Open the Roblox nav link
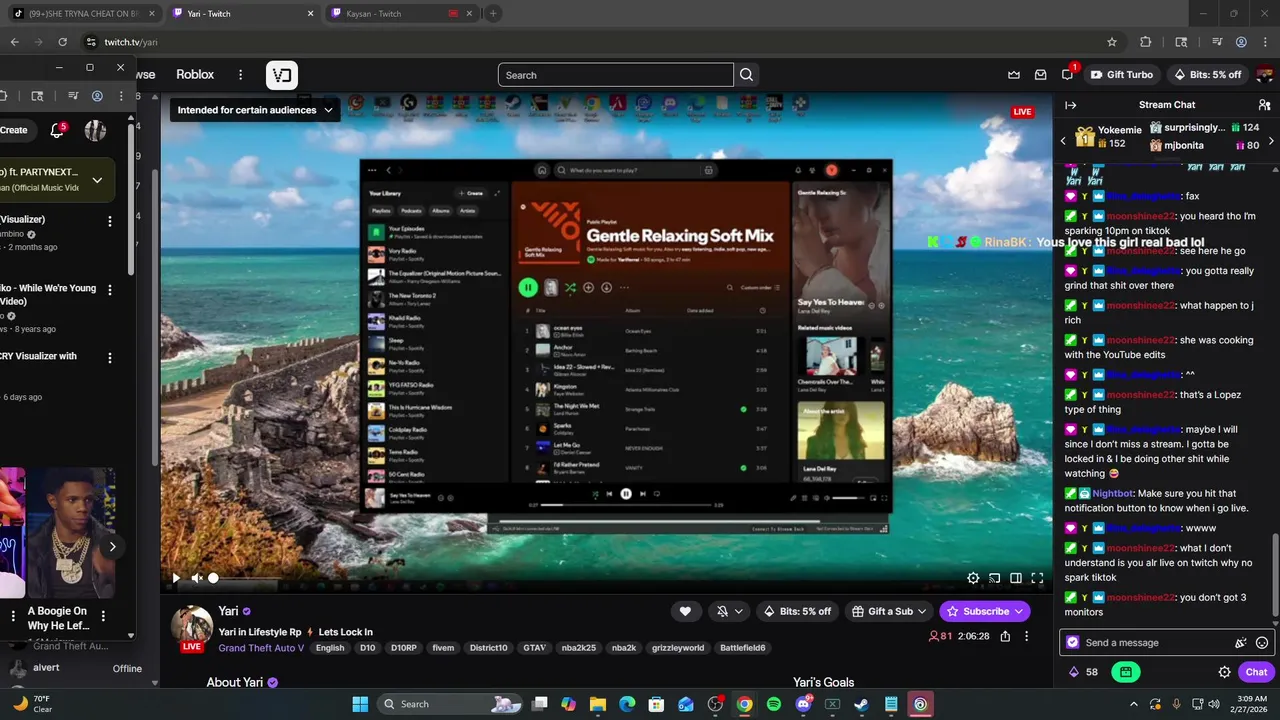Screen dimensions: 1280x720 (x=195, y=75)
